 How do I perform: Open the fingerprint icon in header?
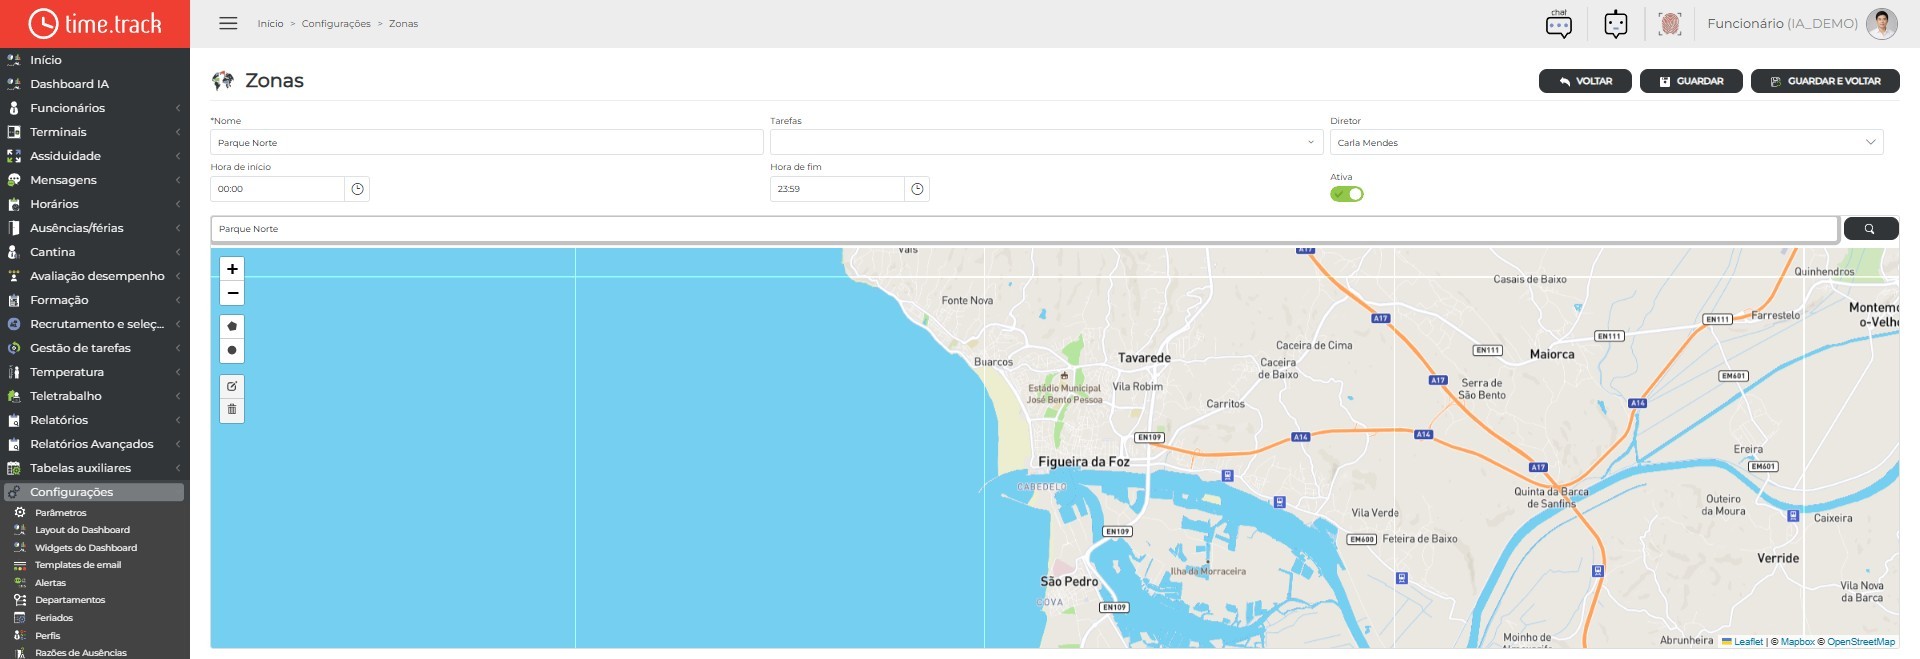pyautogui.click(x=1670, y=24)
